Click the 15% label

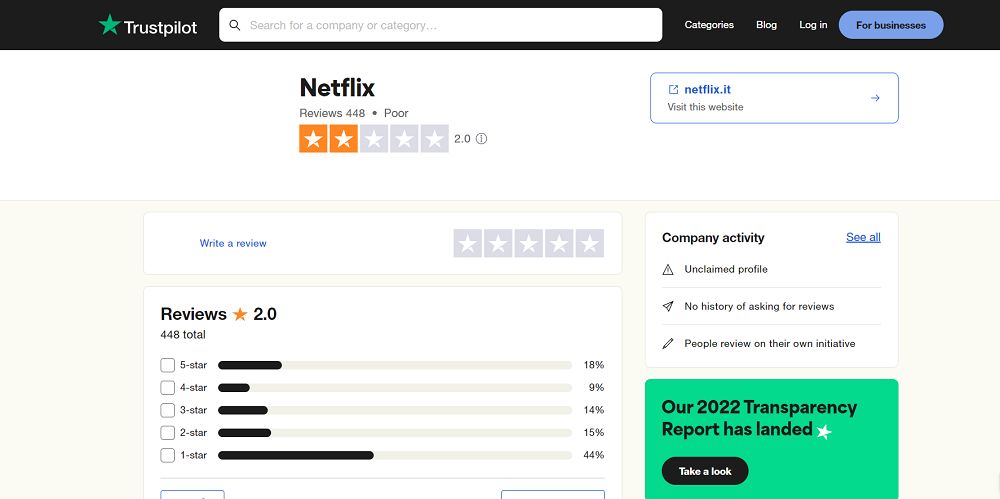pos(594,433)
